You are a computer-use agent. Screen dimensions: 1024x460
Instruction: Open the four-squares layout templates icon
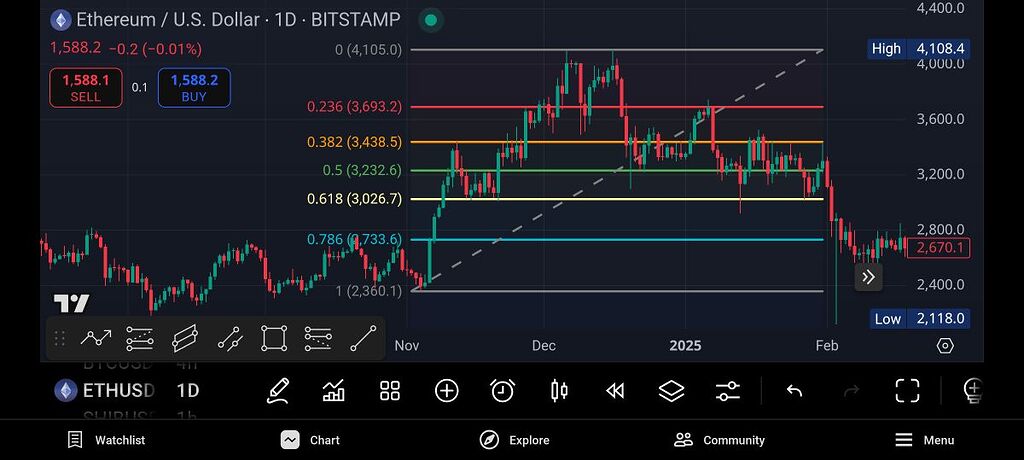click(x=390, y=391)
